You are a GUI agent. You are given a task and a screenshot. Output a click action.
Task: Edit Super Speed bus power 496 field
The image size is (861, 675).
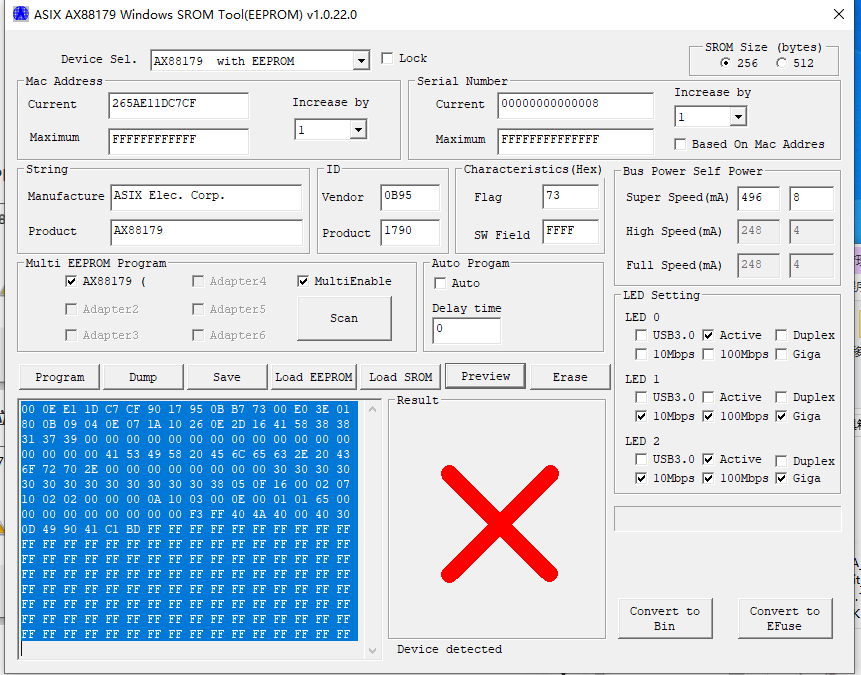click(x=758, y=198)
